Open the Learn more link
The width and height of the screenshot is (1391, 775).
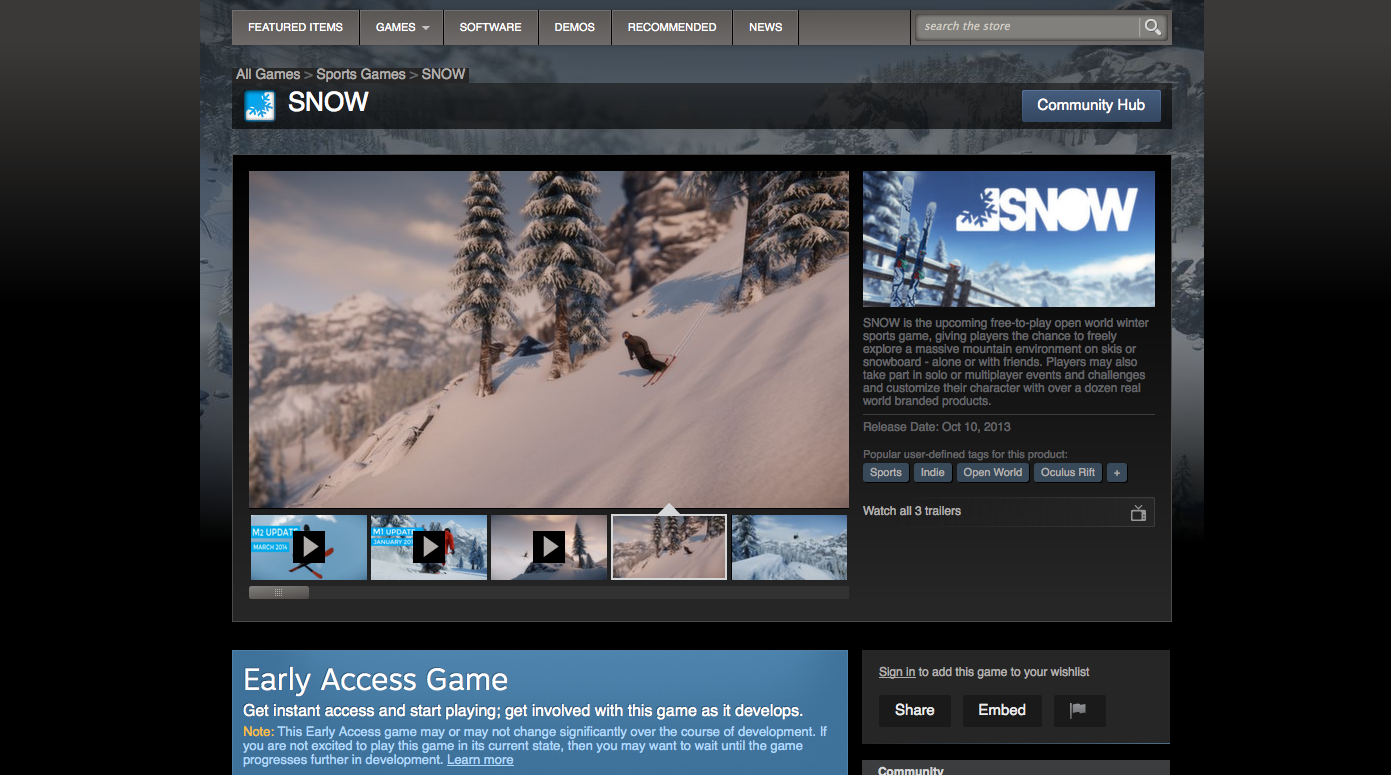tap(480, 760)
